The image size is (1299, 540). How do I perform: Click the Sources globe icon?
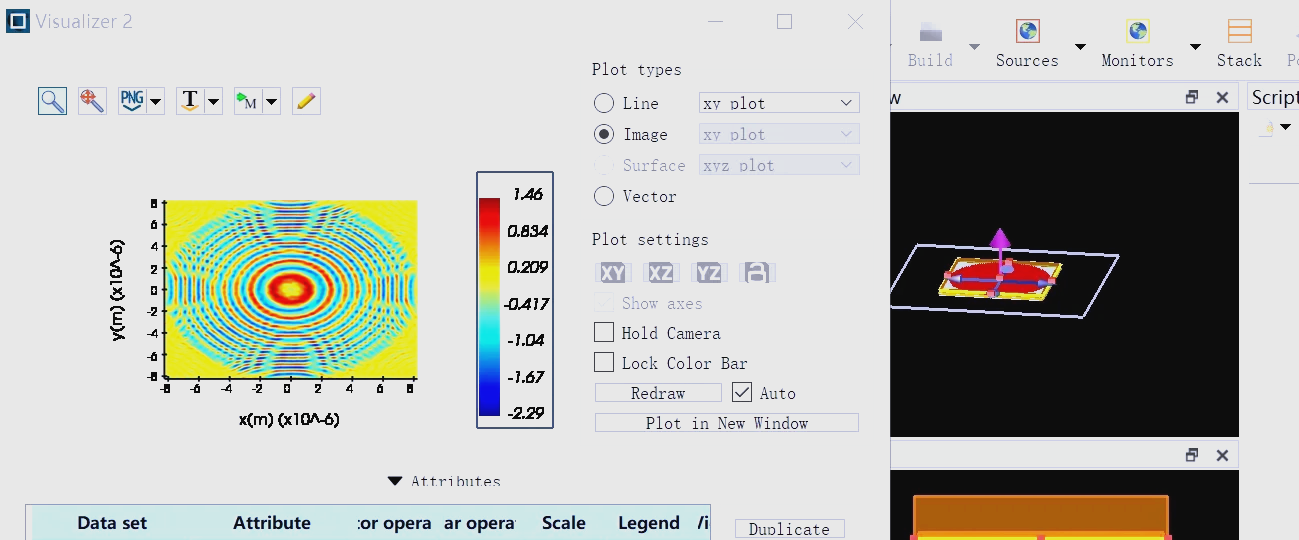pyautogui.click(x=1027, y=32)
